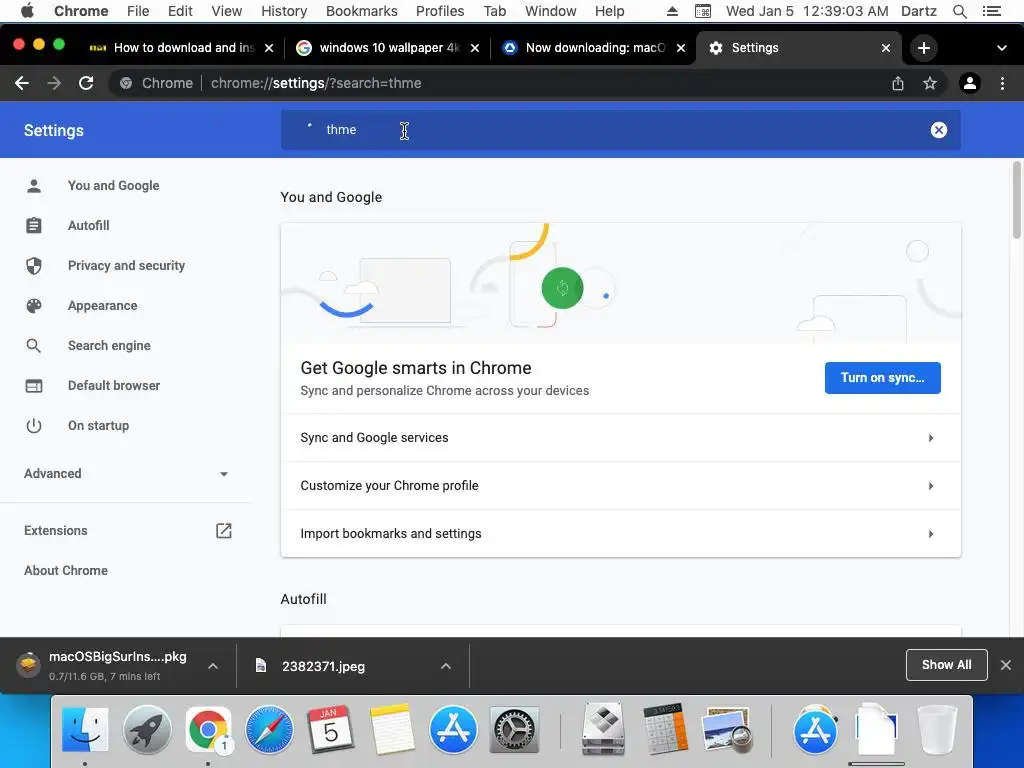
Task: Open Extensions external link icon
Action: click(x=223, y=530)
